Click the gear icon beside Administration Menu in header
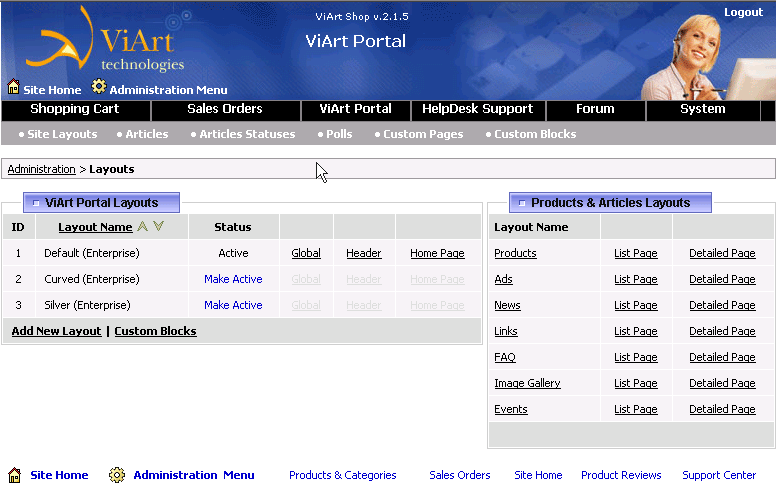The width and height of the screenshot is (776, 494). [98, 87]
